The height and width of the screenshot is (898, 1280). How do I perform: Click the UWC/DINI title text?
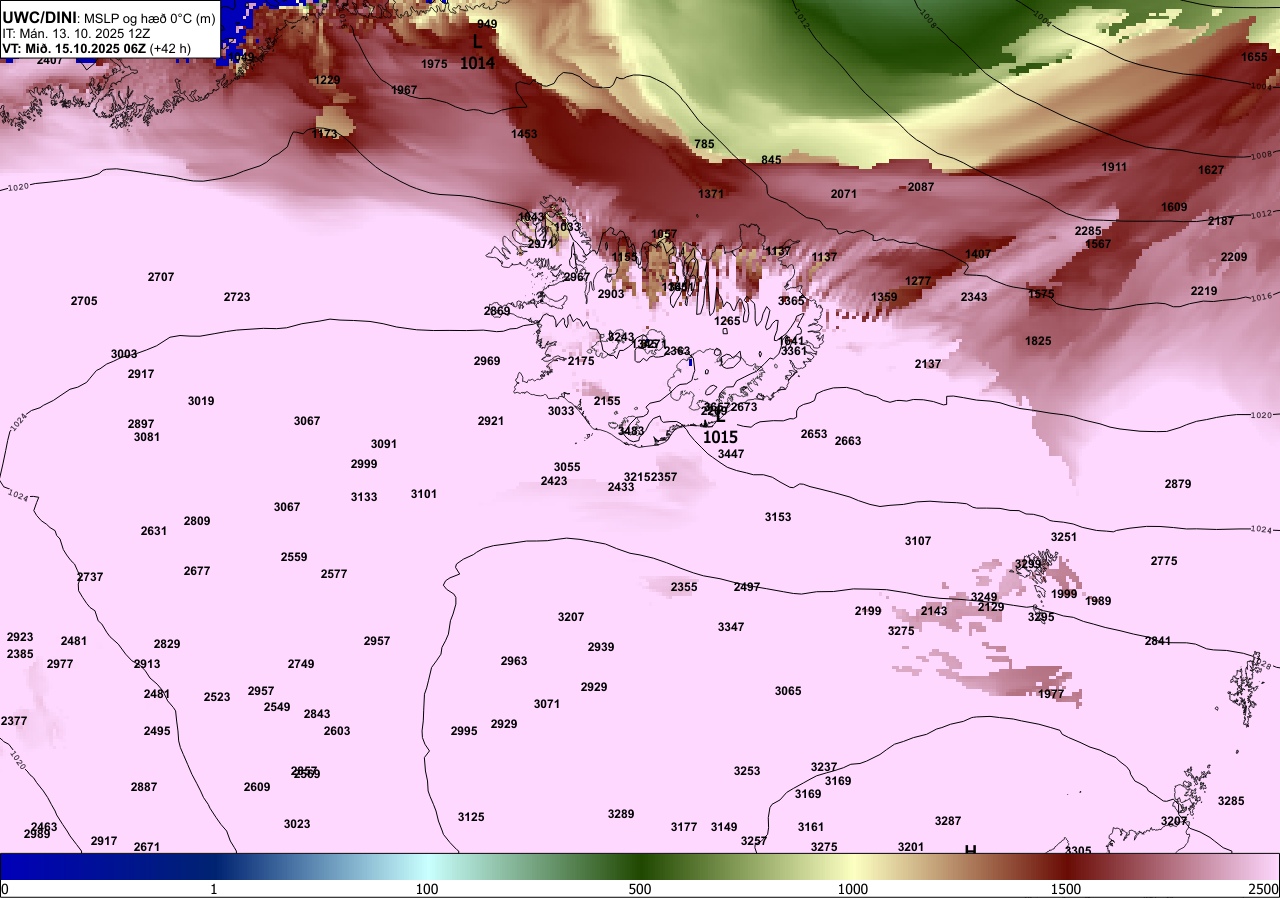pyautogui.click(x=38, y=17)
